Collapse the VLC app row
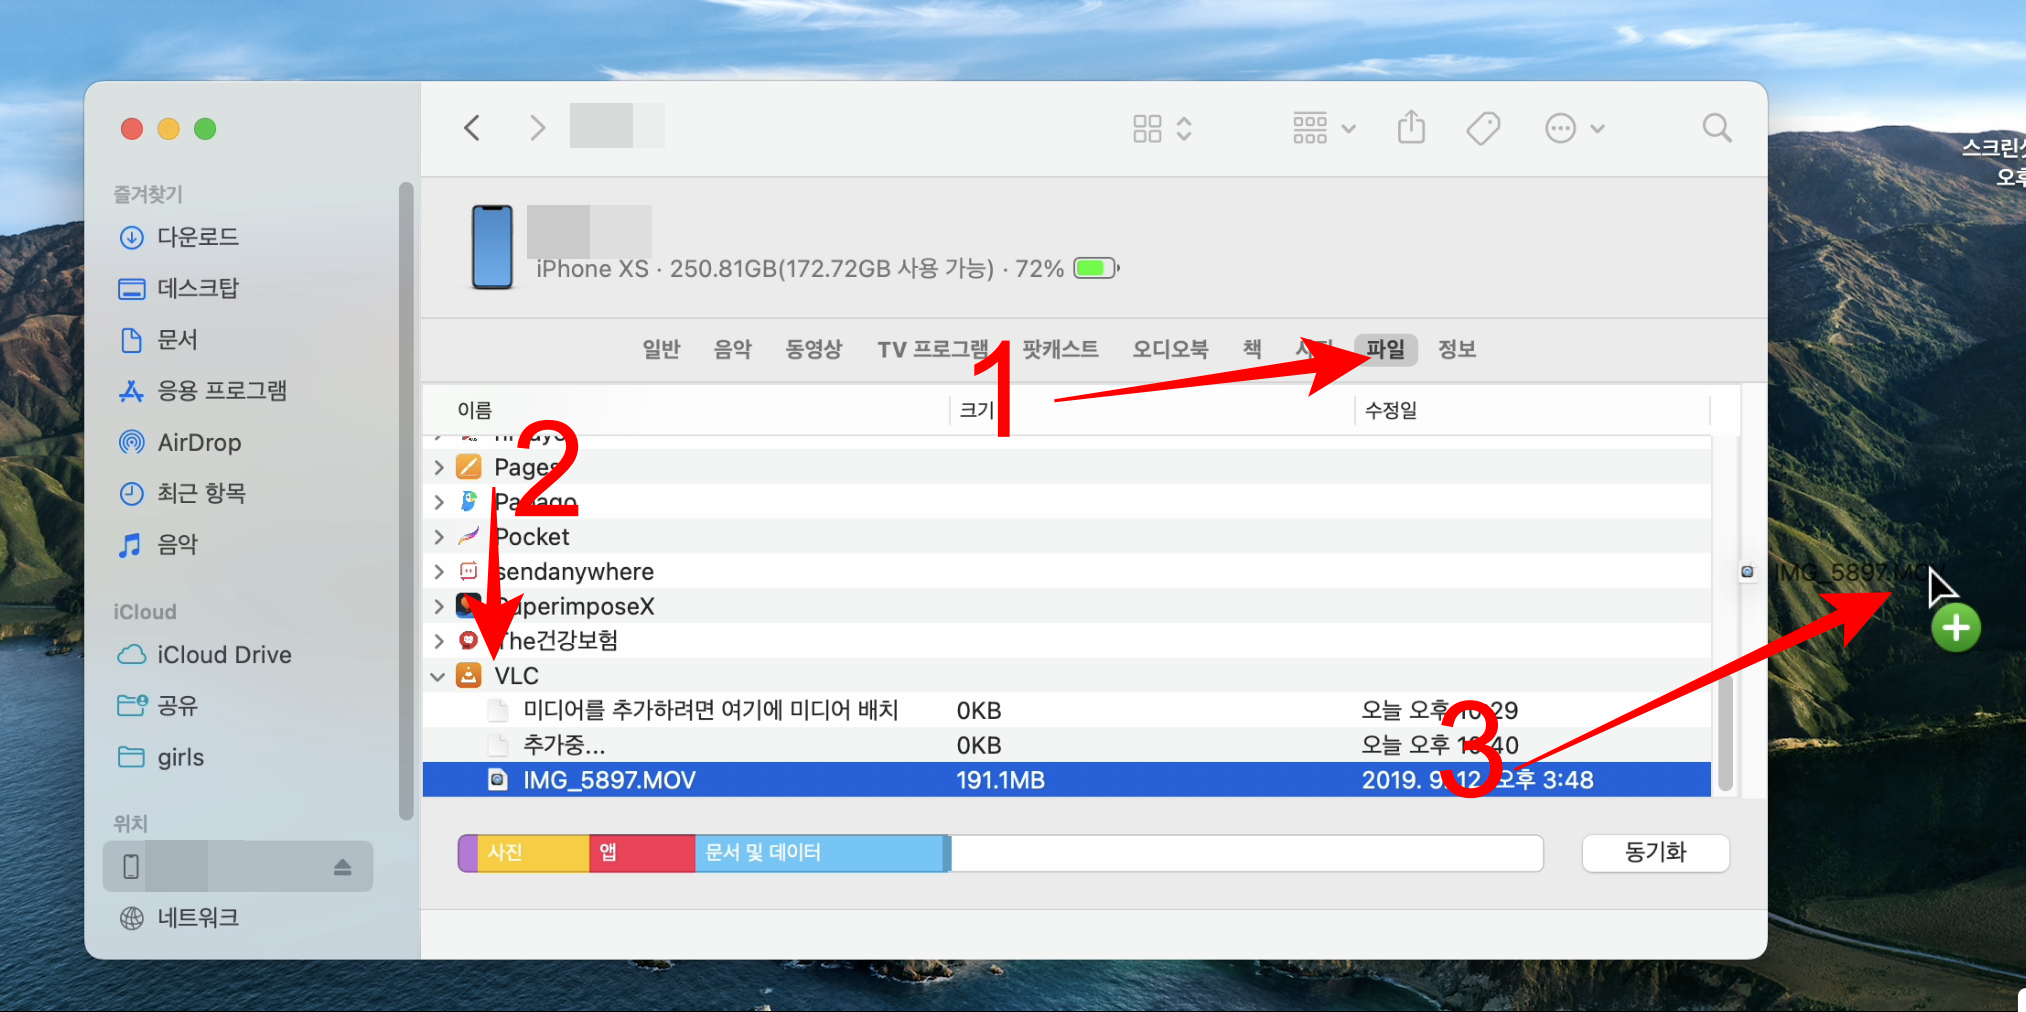 point(438,676)
